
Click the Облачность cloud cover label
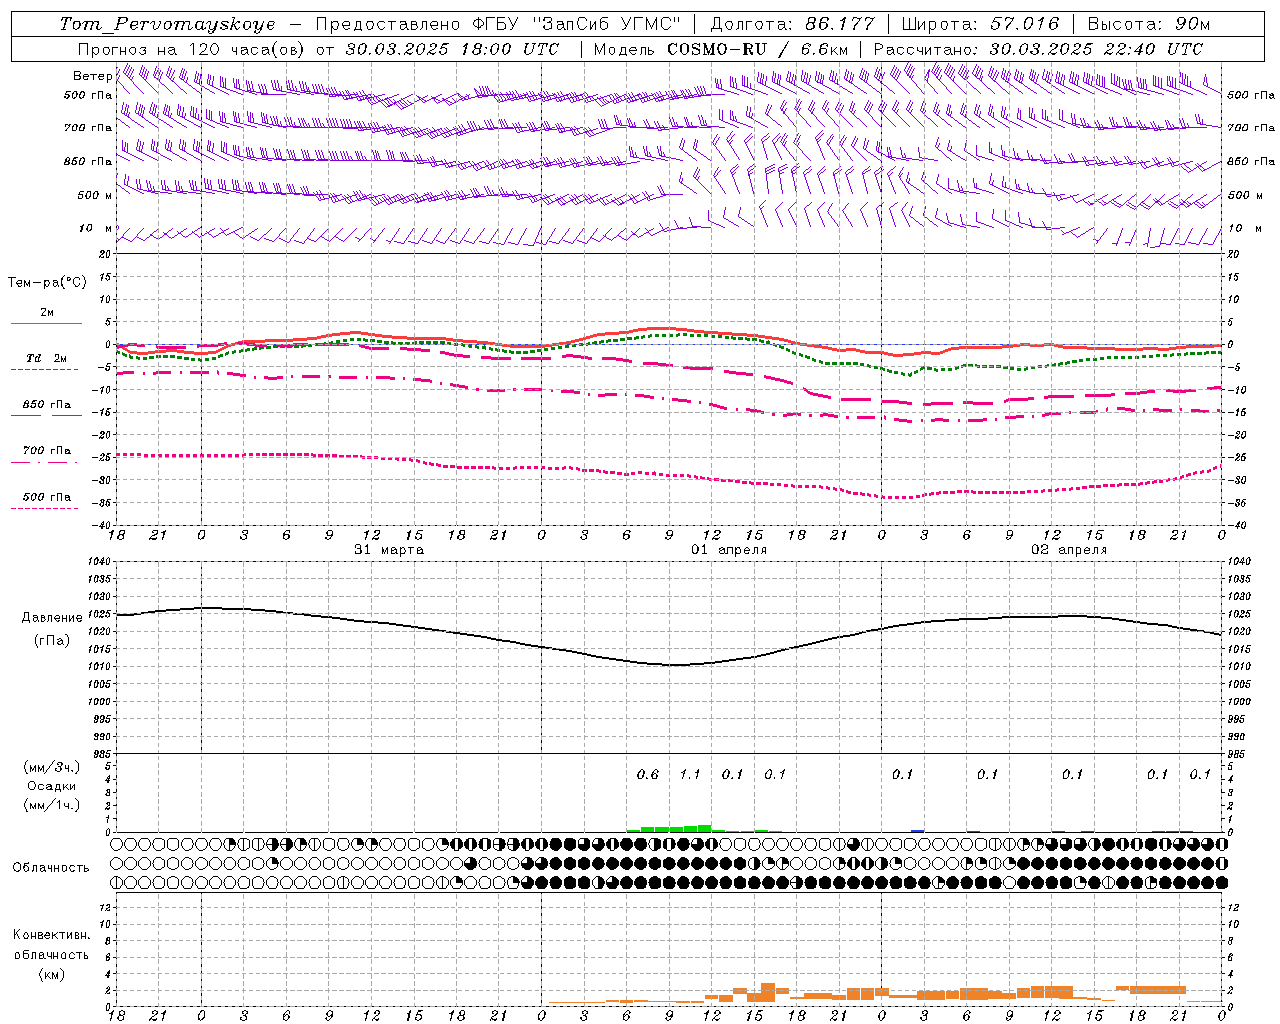(x=51, y=867)
